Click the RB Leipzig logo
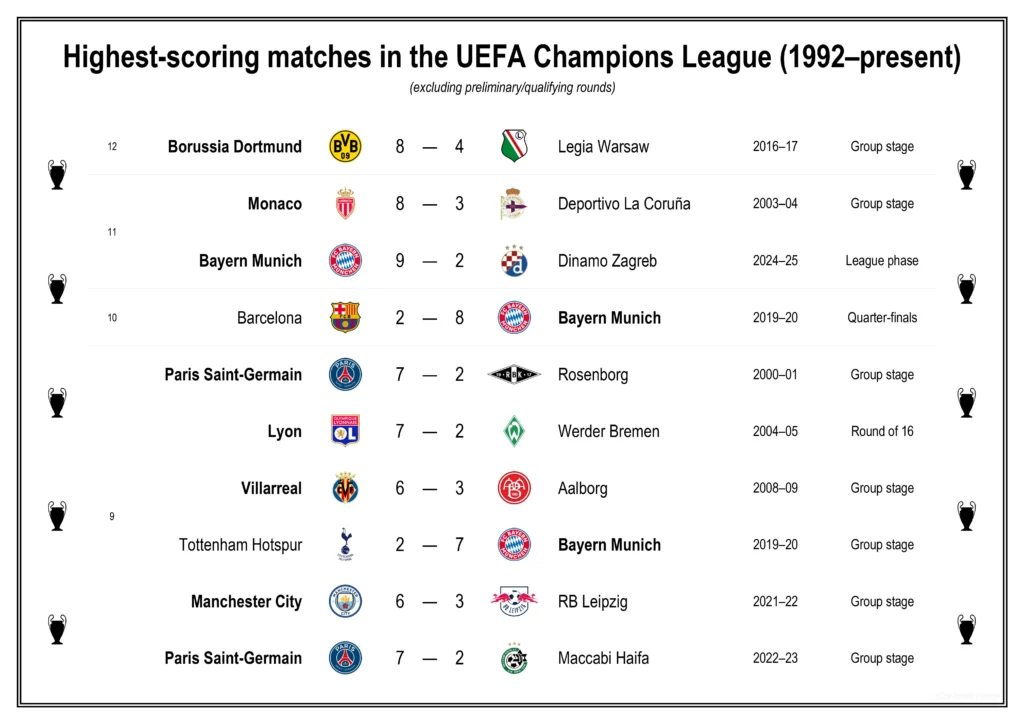Viewport: 1024px width, 724px height. [514, 601]
